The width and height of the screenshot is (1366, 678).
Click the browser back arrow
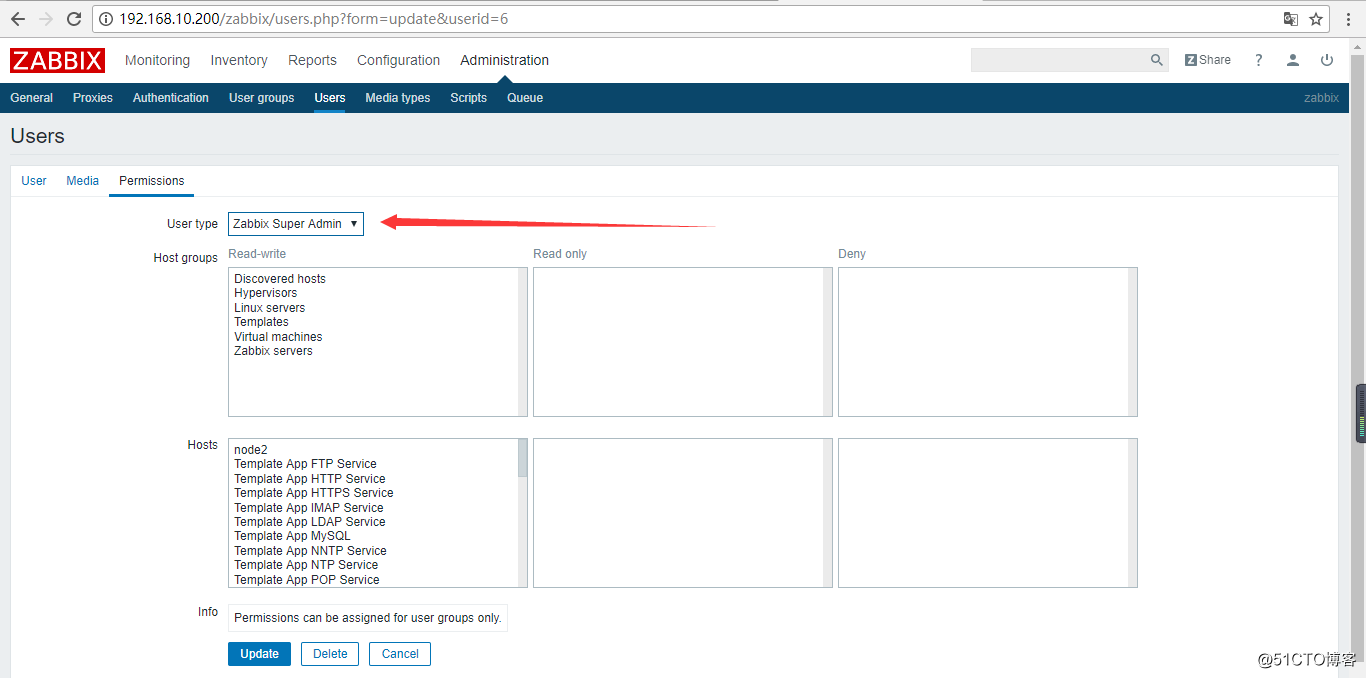(x=18, y=19)
